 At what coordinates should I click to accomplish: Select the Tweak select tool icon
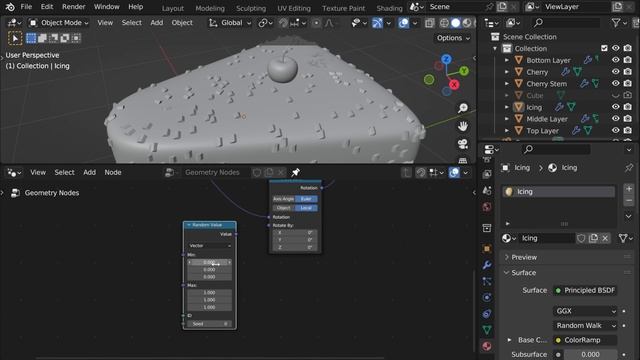tap(15, 38)
